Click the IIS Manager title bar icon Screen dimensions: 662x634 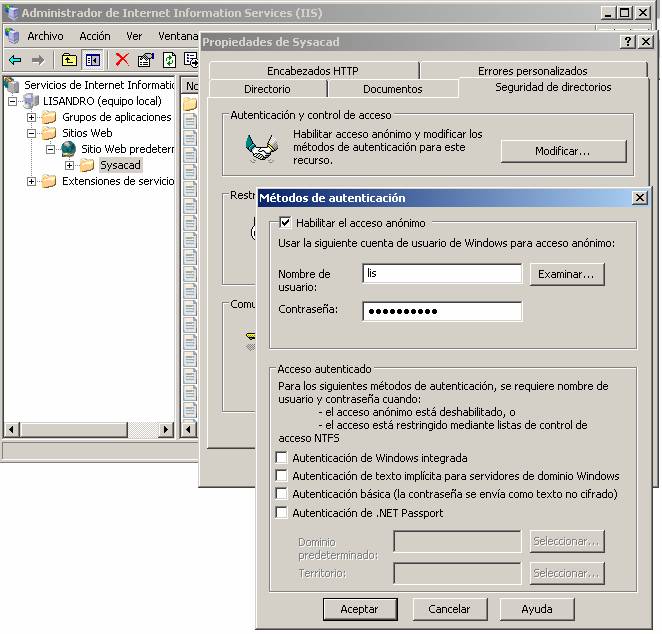tap(11, 13)
